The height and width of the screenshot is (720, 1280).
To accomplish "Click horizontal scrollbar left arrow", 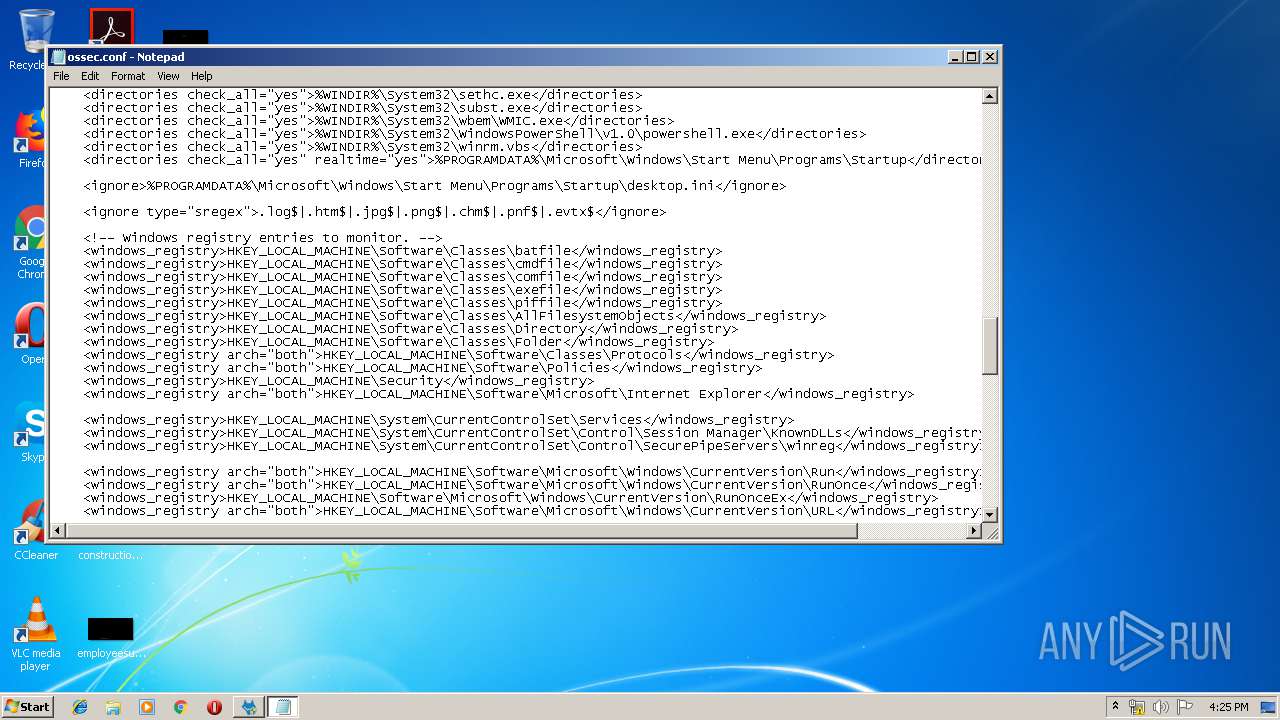I will point(59,531).
